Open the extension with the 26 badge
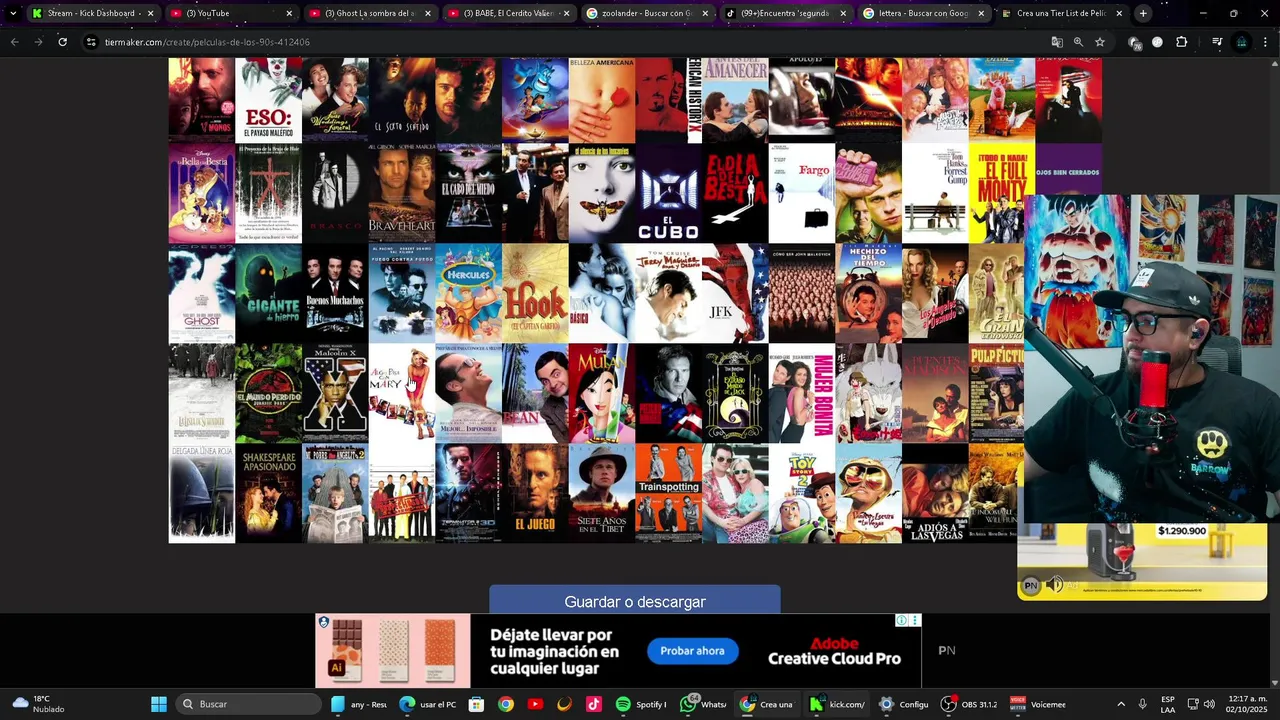 click(x=1134, y=42)
